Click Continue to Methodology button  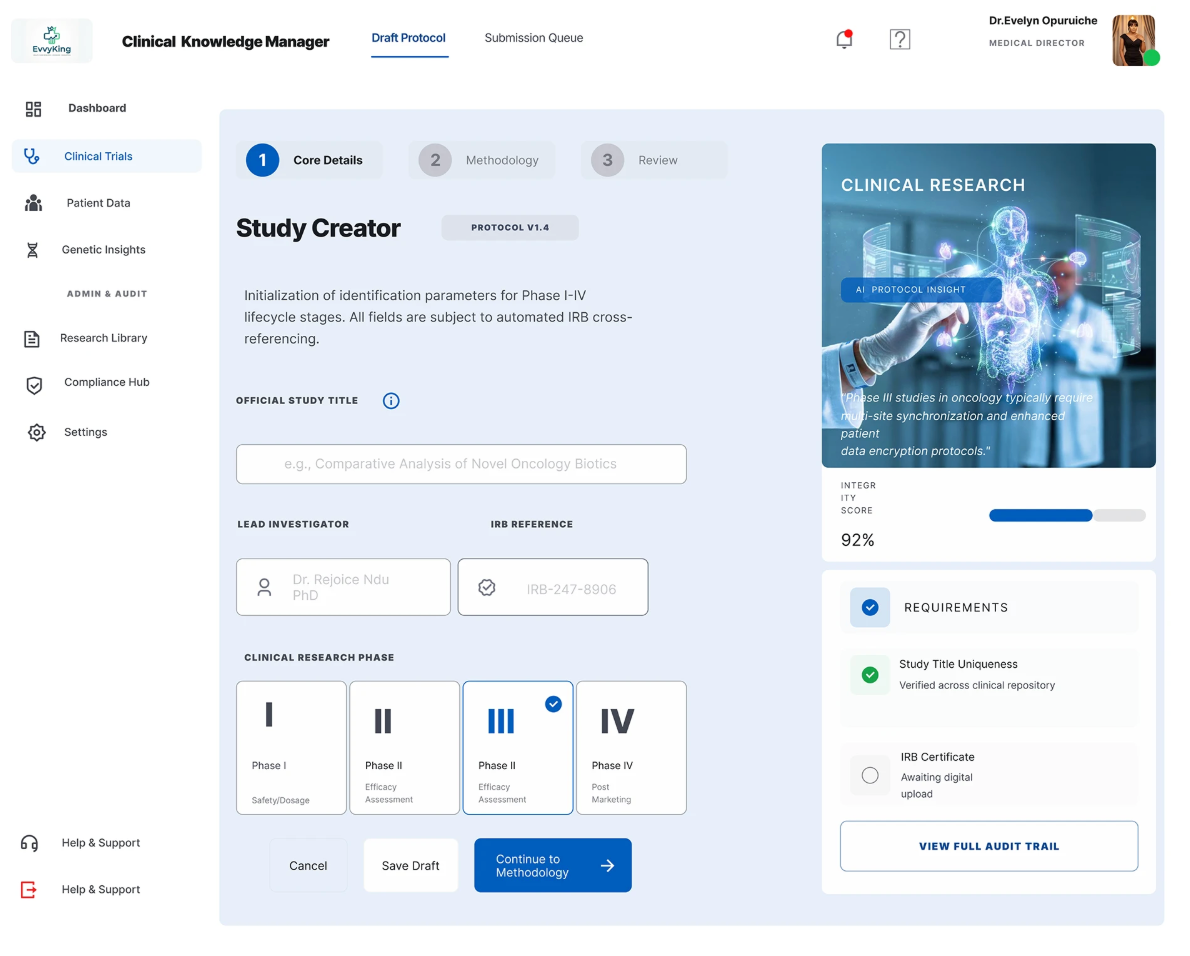[552, 865]
